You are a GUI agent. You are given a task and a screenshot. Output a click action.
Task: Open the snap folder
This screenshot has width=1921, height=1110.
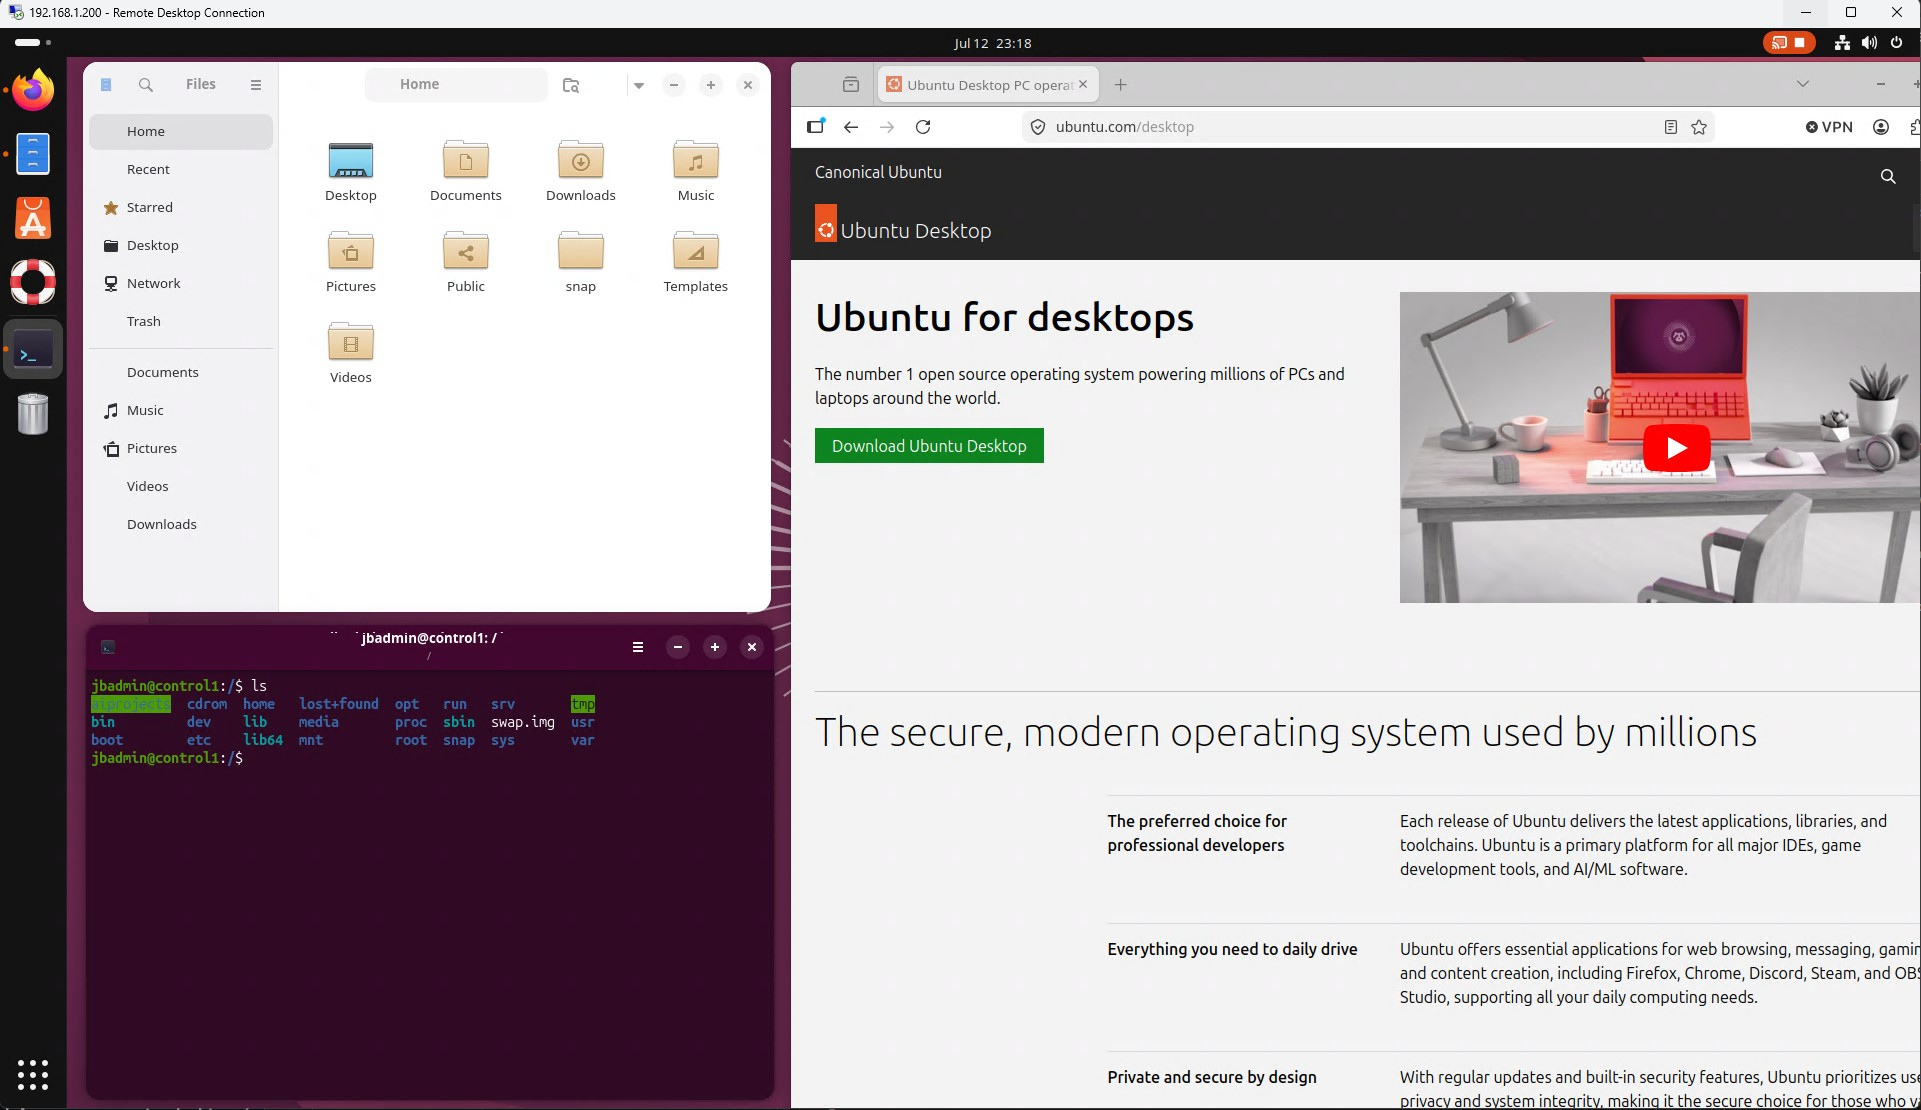pyautogui.click(x=581, y=263)
